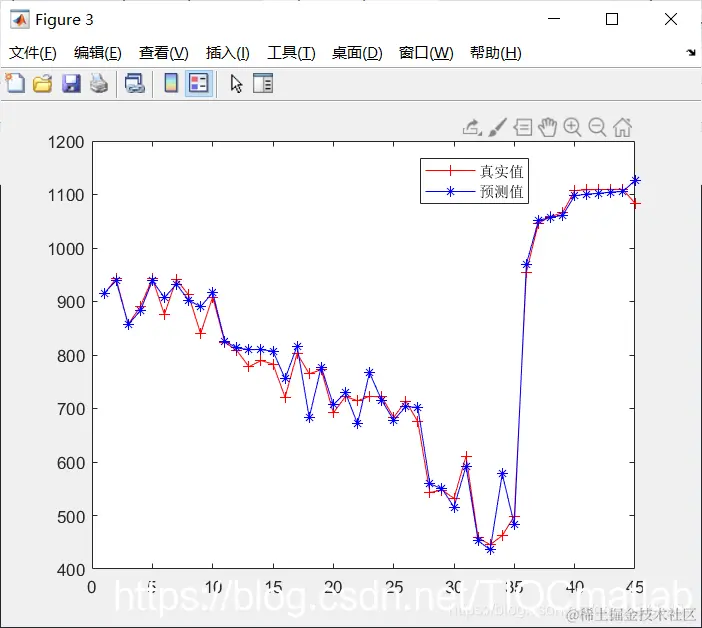Open the 桌面(D) menu

[x=357, y=53]
